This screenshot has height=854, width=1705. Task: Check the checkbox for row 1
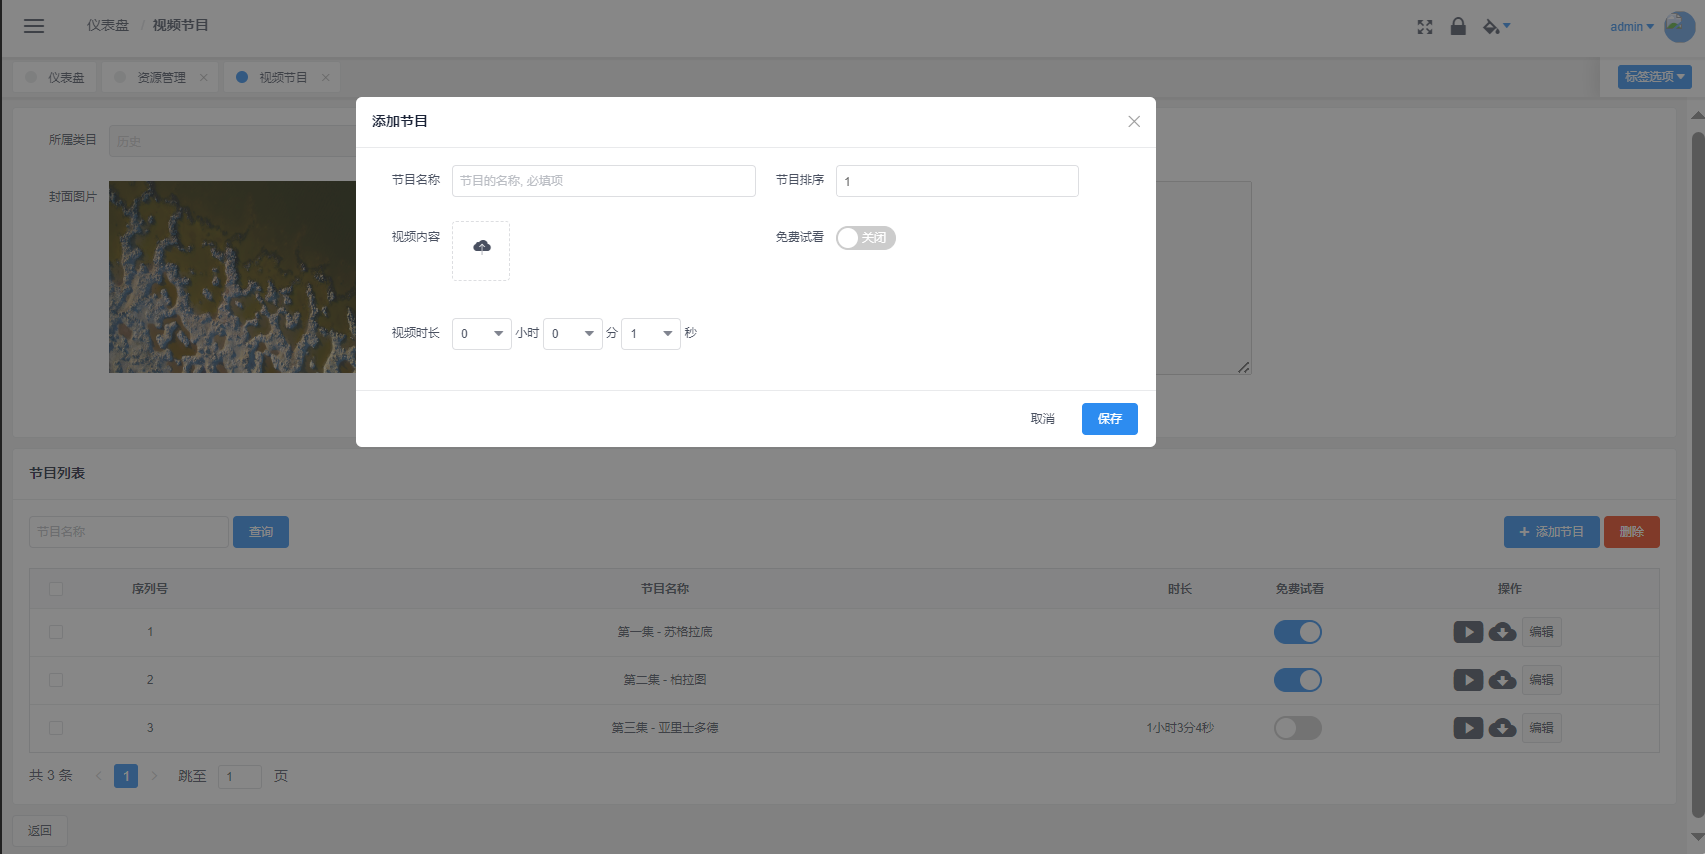(x=56, y=632)
